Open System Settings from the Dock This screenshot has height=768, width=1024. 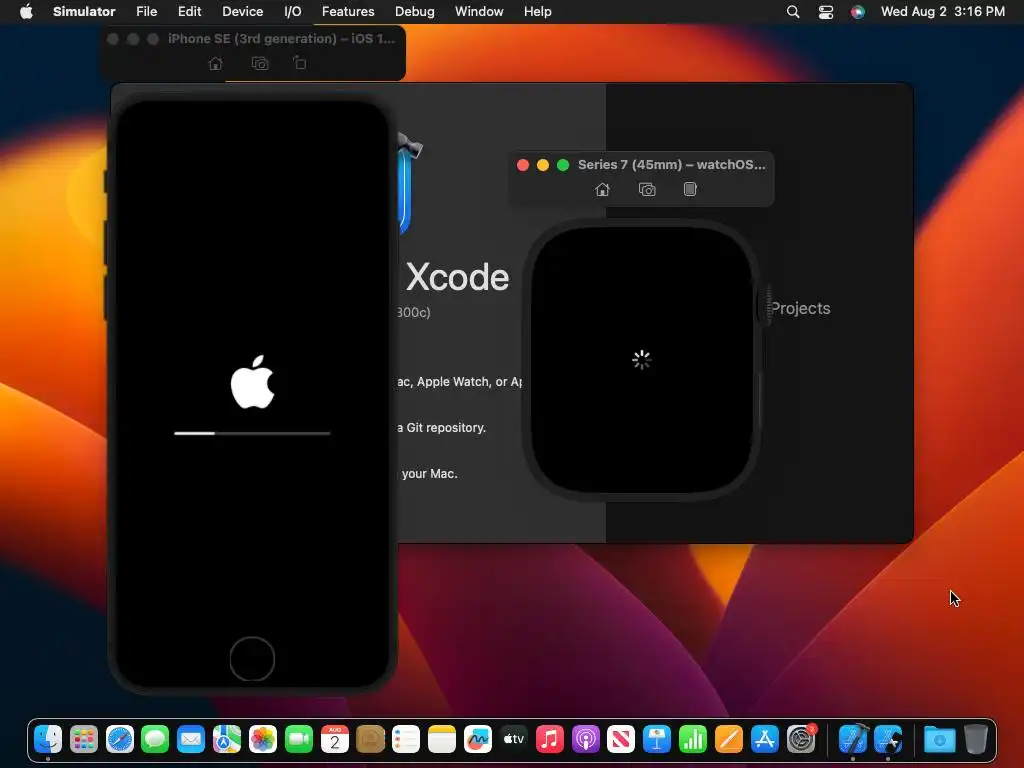click(x=801, y=739)
